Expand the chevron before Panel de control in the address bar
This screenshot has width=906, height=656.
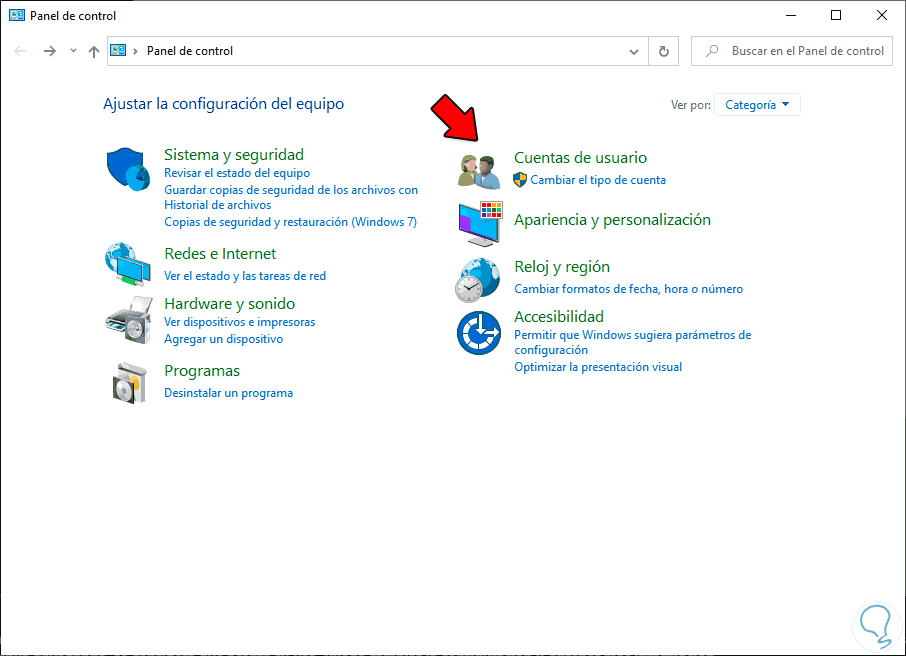tap(135, 51)
